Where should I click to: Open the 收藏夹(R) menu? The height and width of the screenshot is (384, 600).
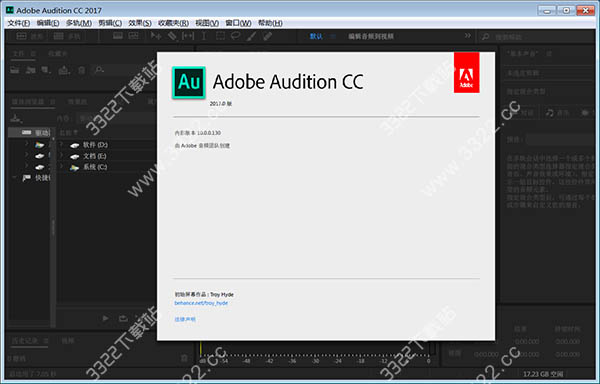[x=173, y=23]
